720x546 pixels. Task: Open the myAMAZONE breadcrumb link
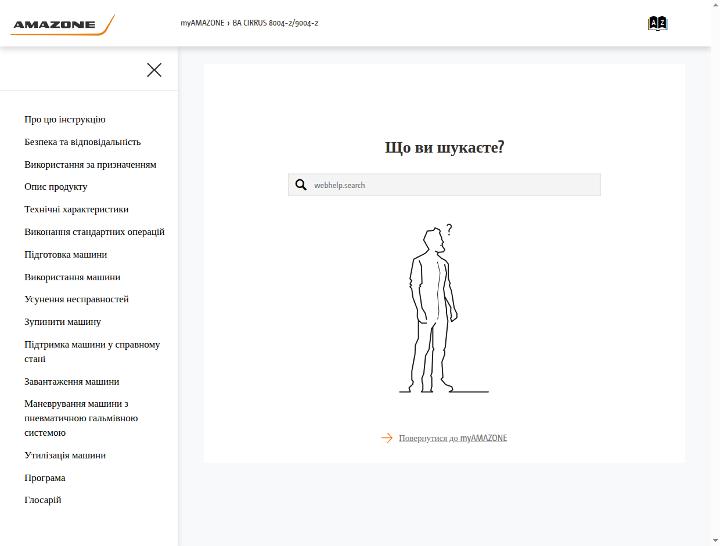point(202,23)
